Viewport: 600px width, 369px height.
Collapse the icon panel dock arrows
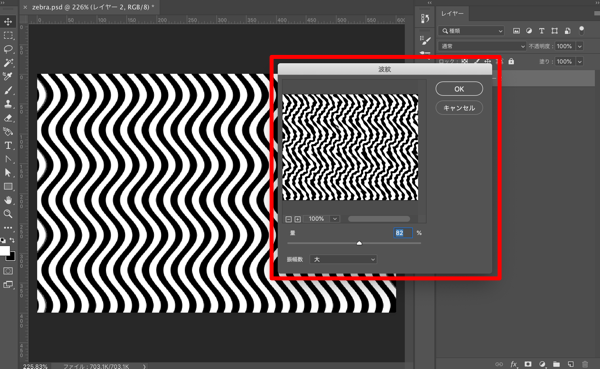tap(429, 3)
